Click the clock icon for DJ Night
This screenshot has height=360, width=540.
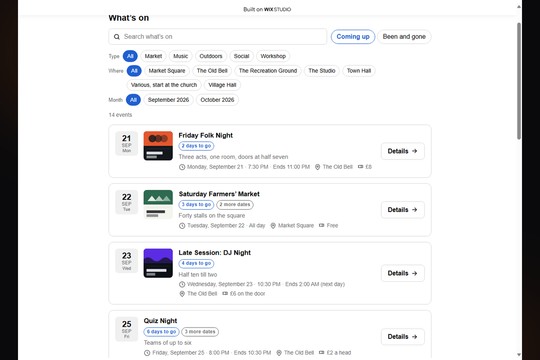[x=182, y=285]
